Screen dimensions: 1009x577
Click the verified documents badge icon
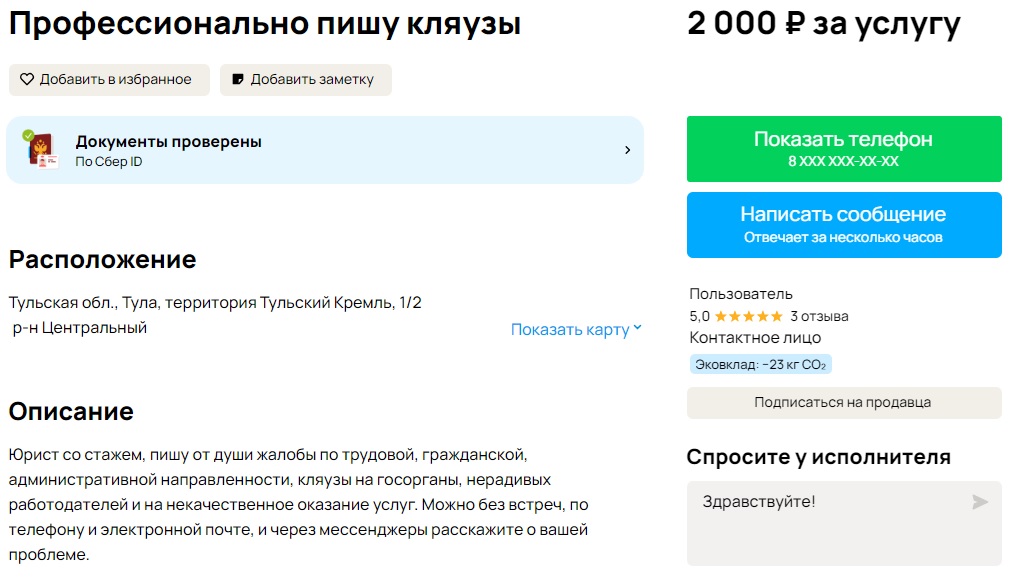click(40, 148)
